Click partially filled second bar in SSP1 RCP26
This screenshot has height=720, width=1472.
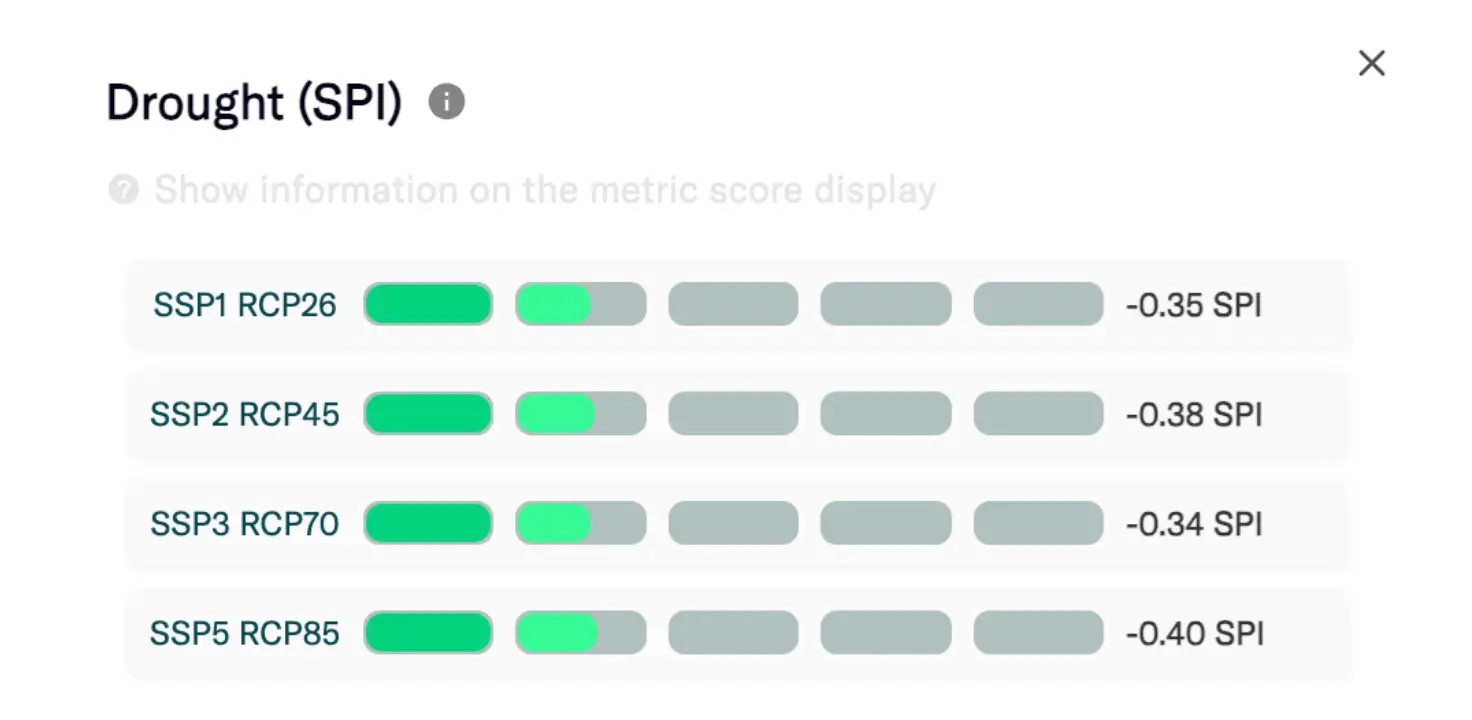581,304
